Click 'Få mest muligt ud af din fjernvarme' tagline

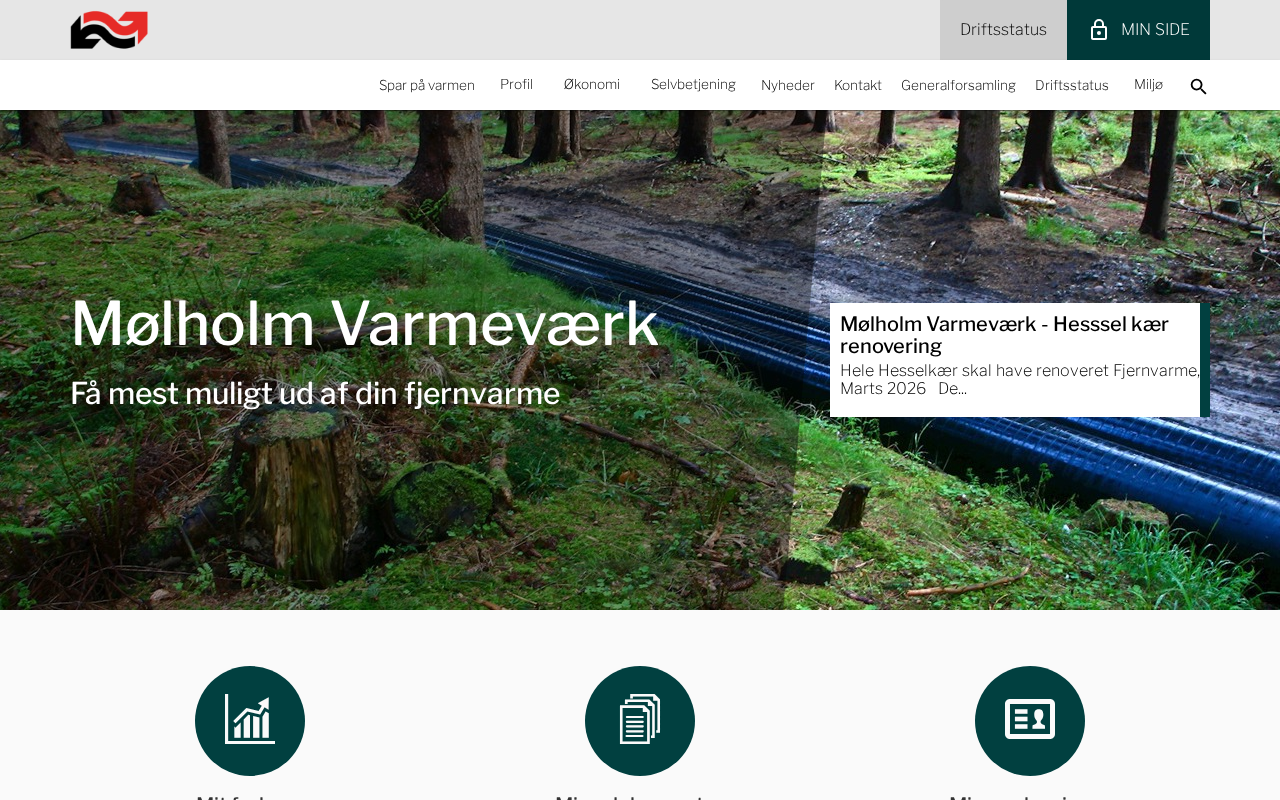(315, 393)
